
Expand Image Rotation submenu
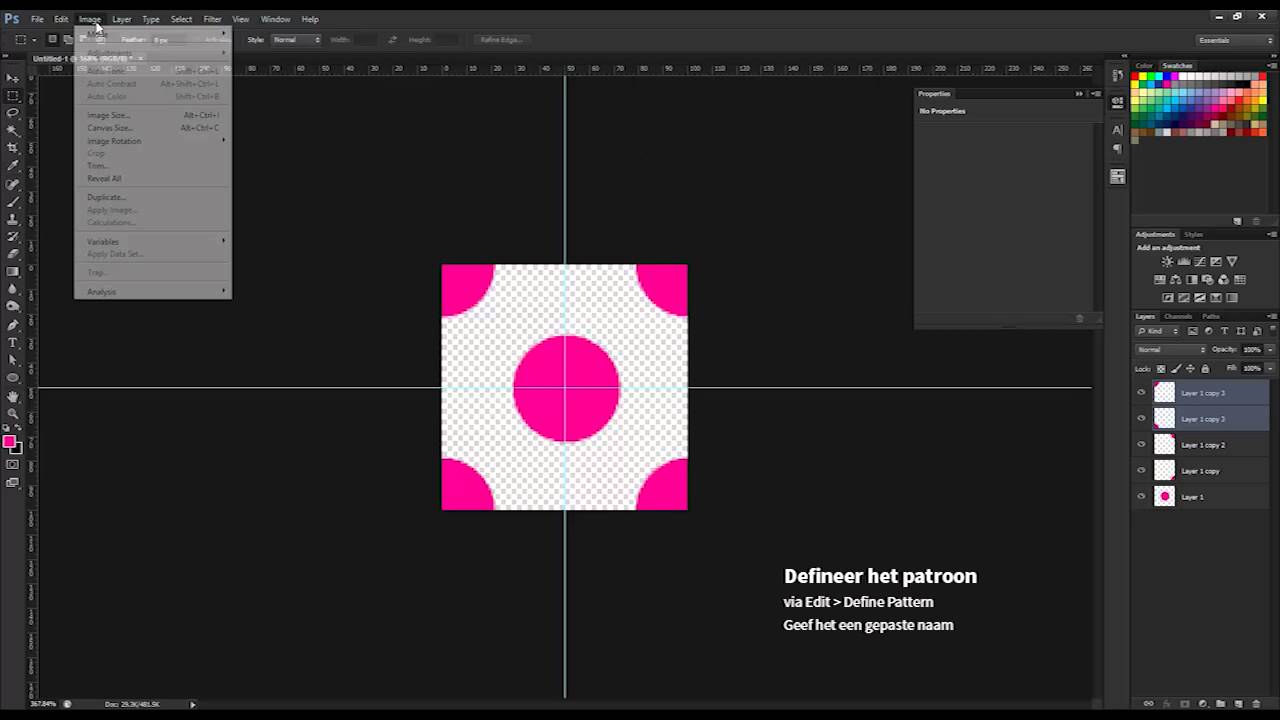152,141
